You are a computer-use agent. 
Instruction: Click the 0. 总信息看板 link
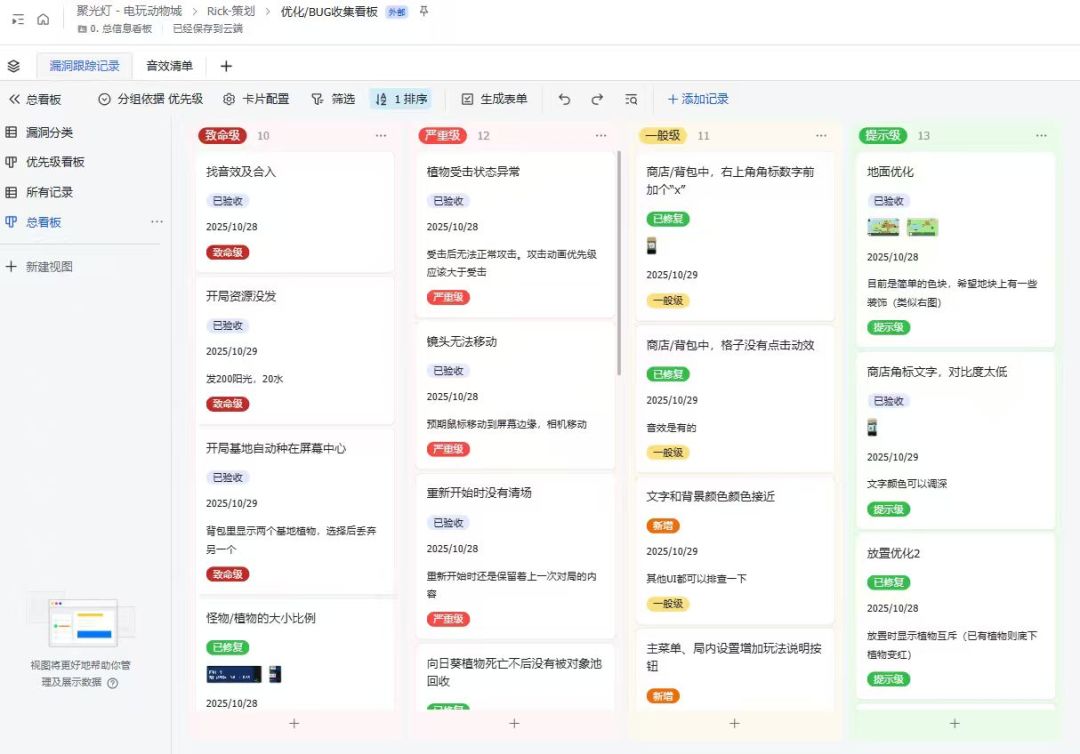(x=115, y=29)
